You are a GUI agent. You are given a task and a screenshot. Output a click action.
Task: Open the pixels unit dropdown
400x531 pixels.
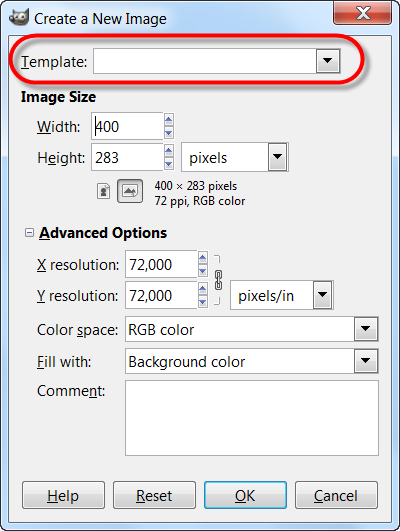(277, 157)
